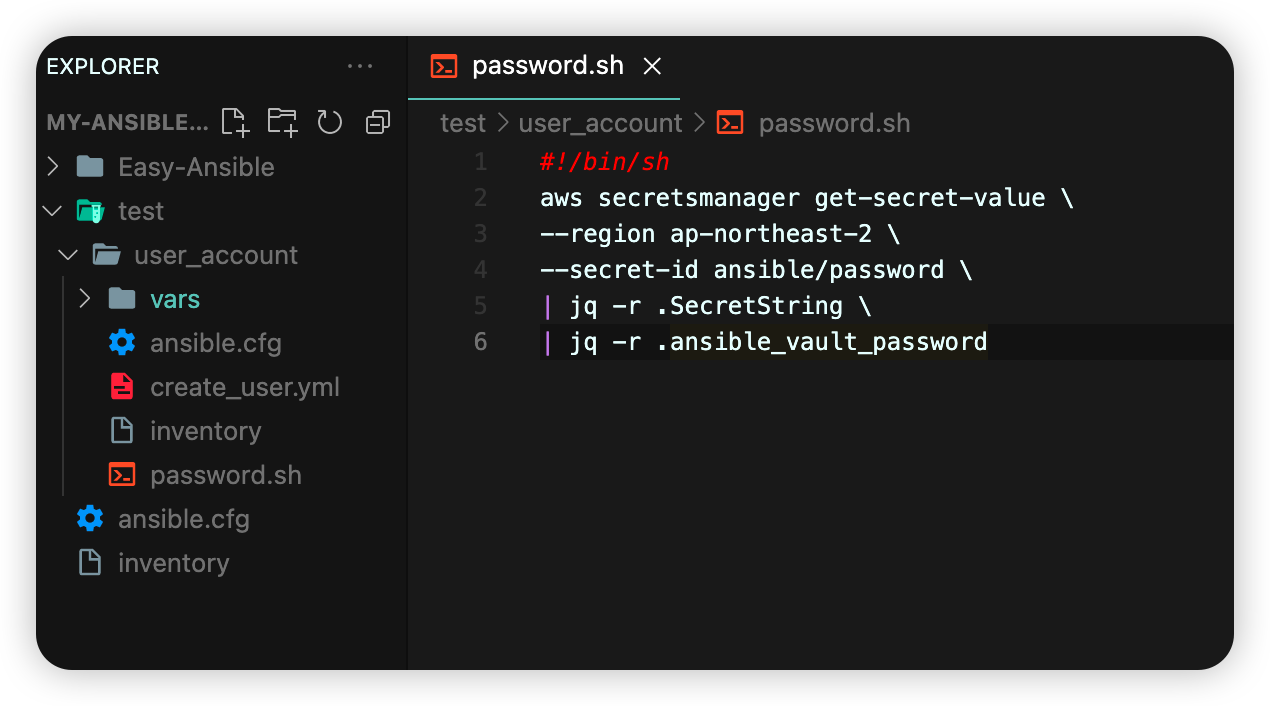Select the user_account folder label

pos(216,255)
